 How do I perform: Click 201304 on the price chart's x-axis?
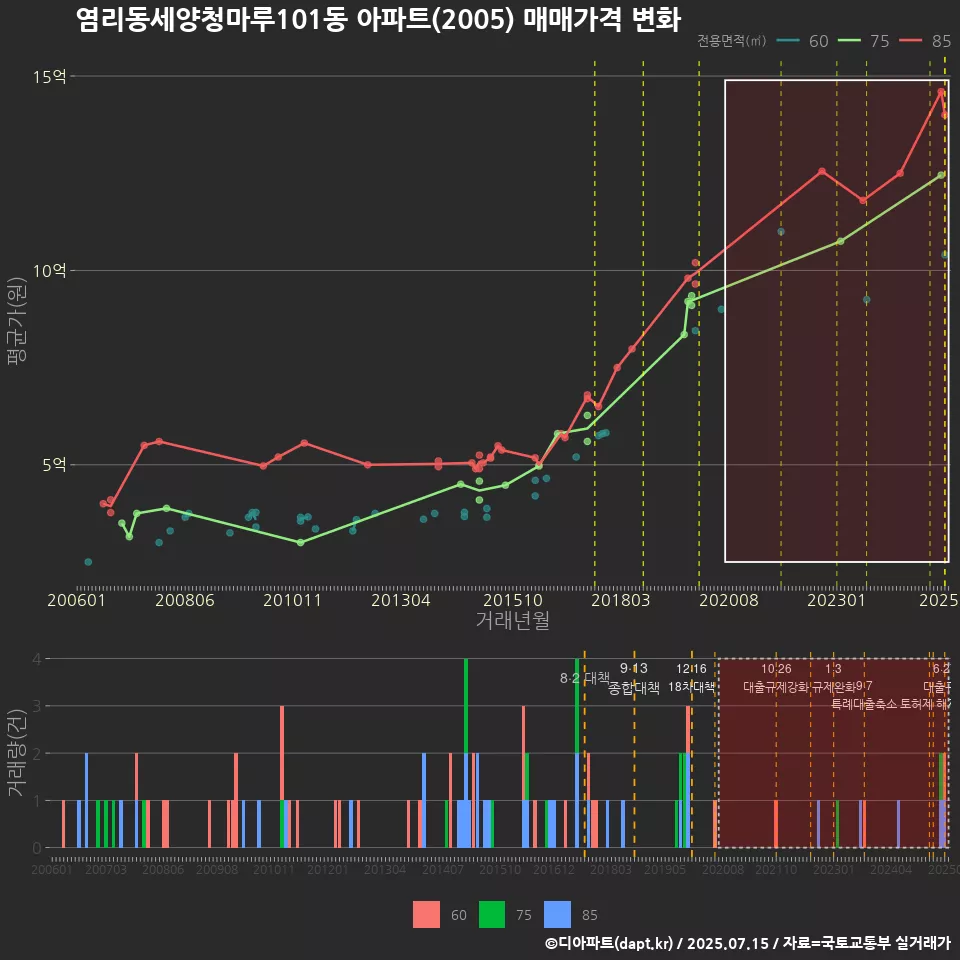click(400, 600)
